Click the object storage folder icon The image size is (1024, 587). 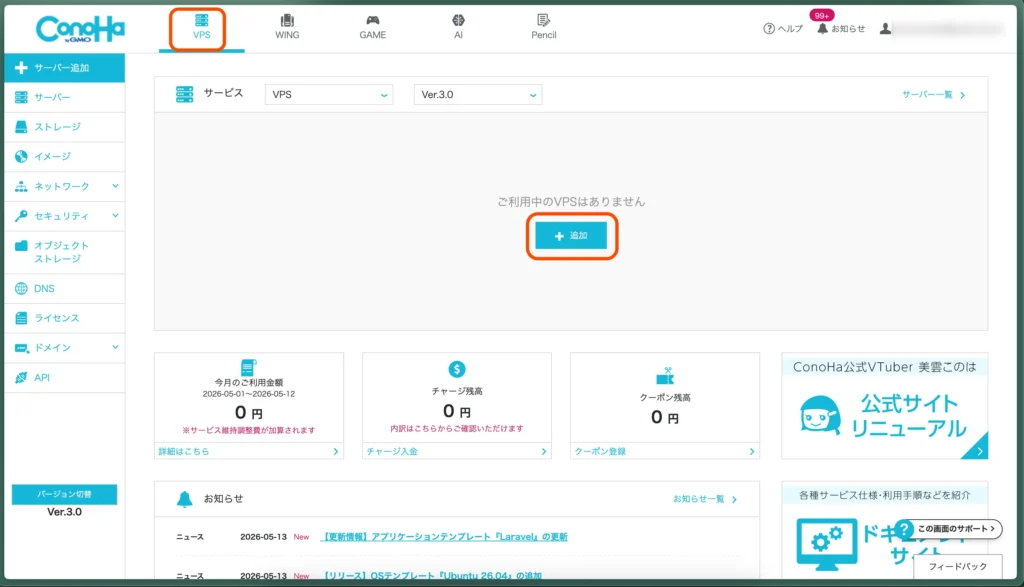click(21, 246)
